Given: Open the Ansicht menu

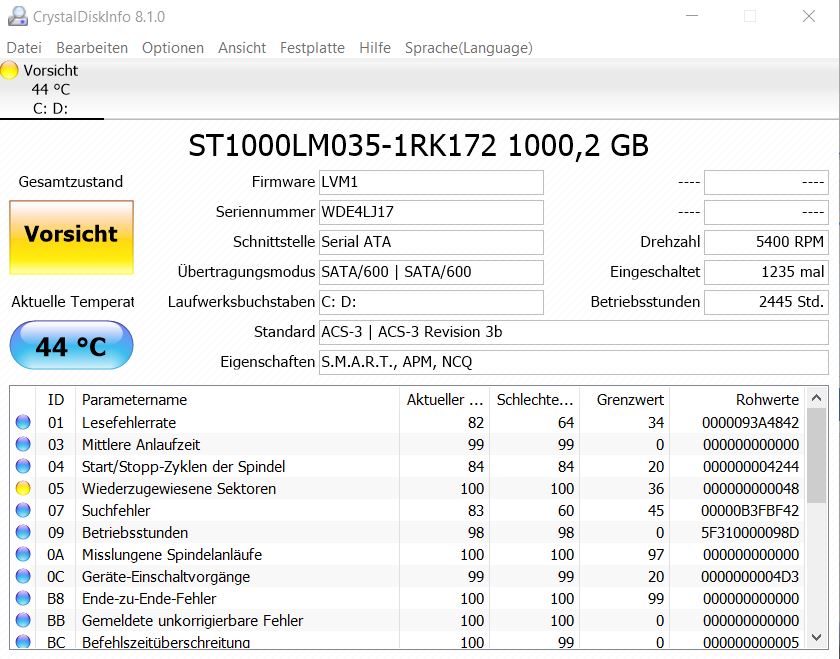Looking at the screenshot, I should coord(242,47).
